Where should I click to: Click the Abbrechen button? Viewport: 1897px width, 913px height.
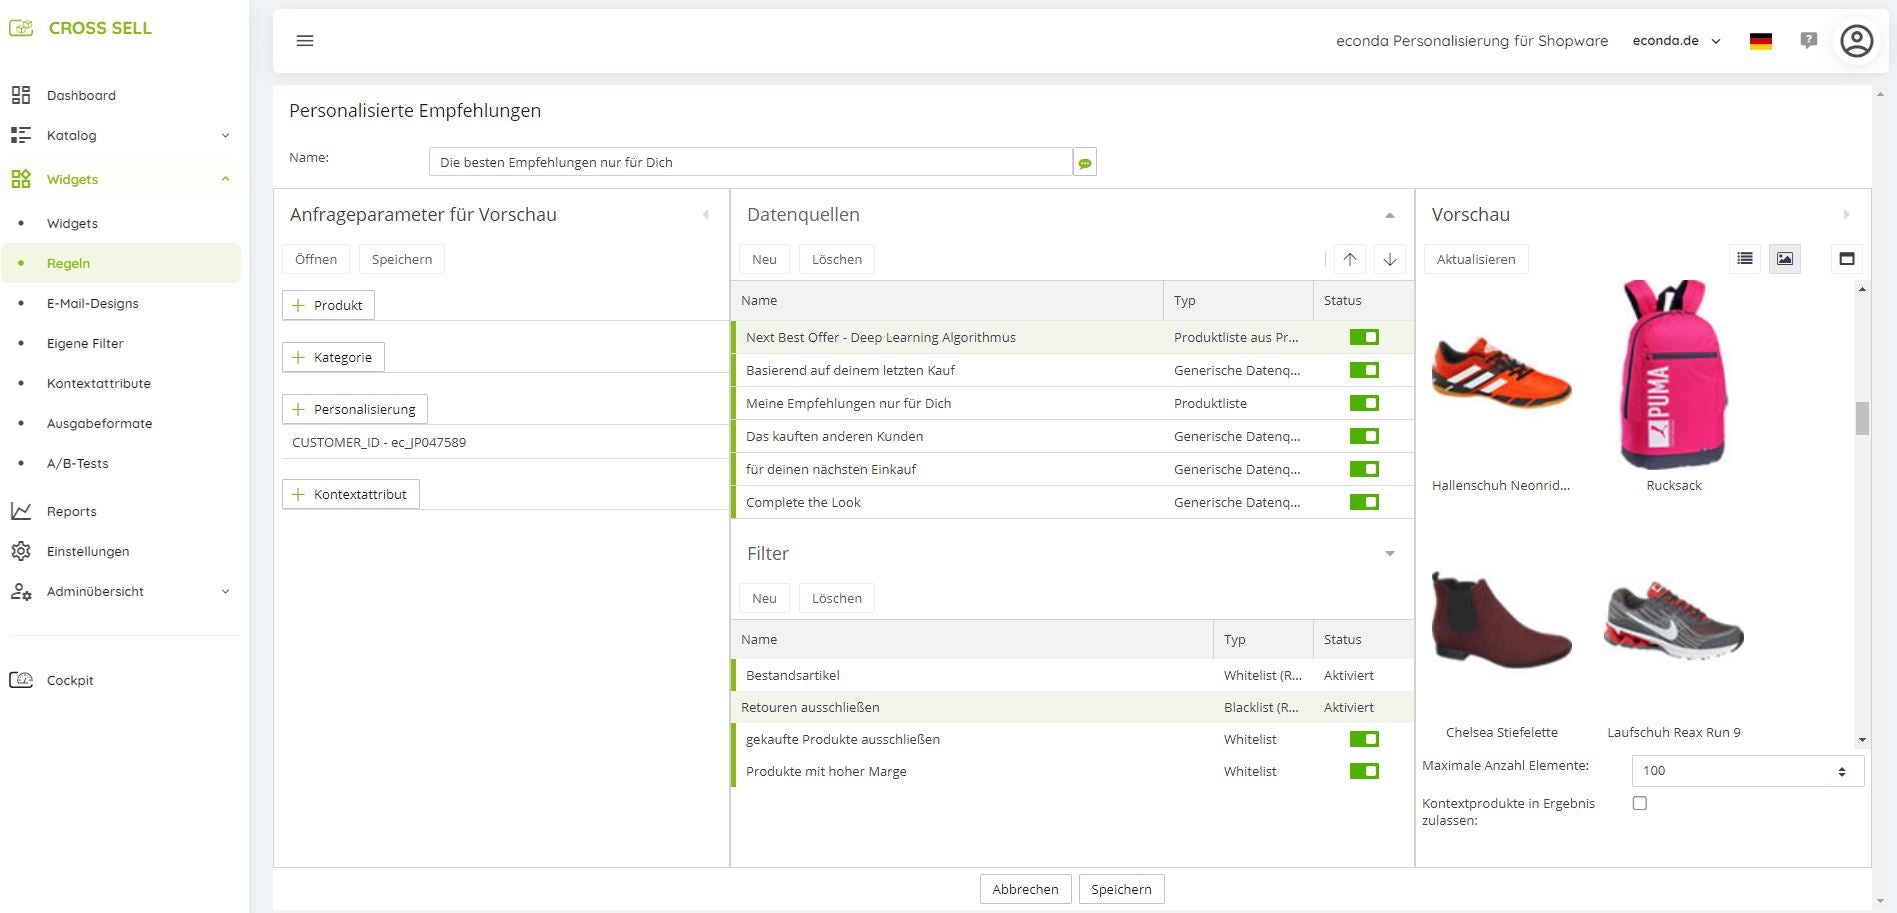[1025, 889]
